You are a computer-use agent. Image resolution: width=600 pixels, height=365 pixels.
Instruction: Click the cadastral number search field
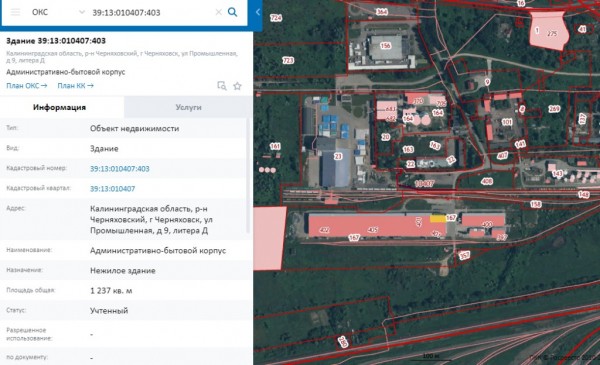pyautogui.click(x=151, y=13)
